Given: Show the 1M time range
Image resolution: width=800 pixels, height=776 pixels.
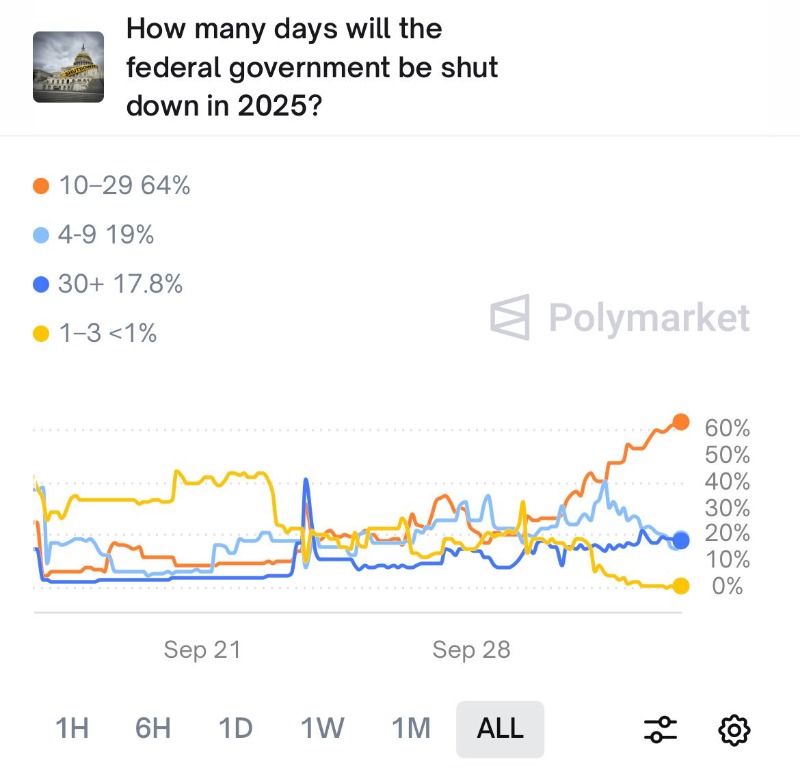Looking at the screenshot, I should 410,728.
